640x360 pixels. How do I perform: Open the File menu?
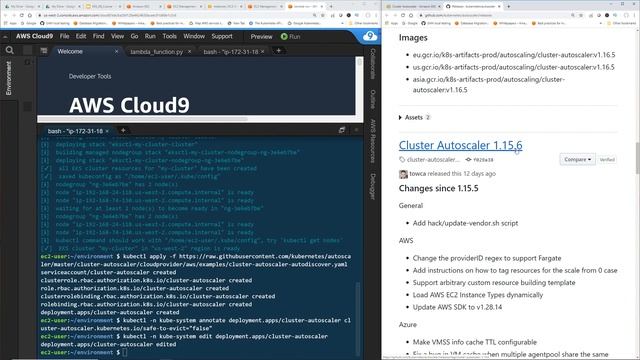(x=64, y=36)
